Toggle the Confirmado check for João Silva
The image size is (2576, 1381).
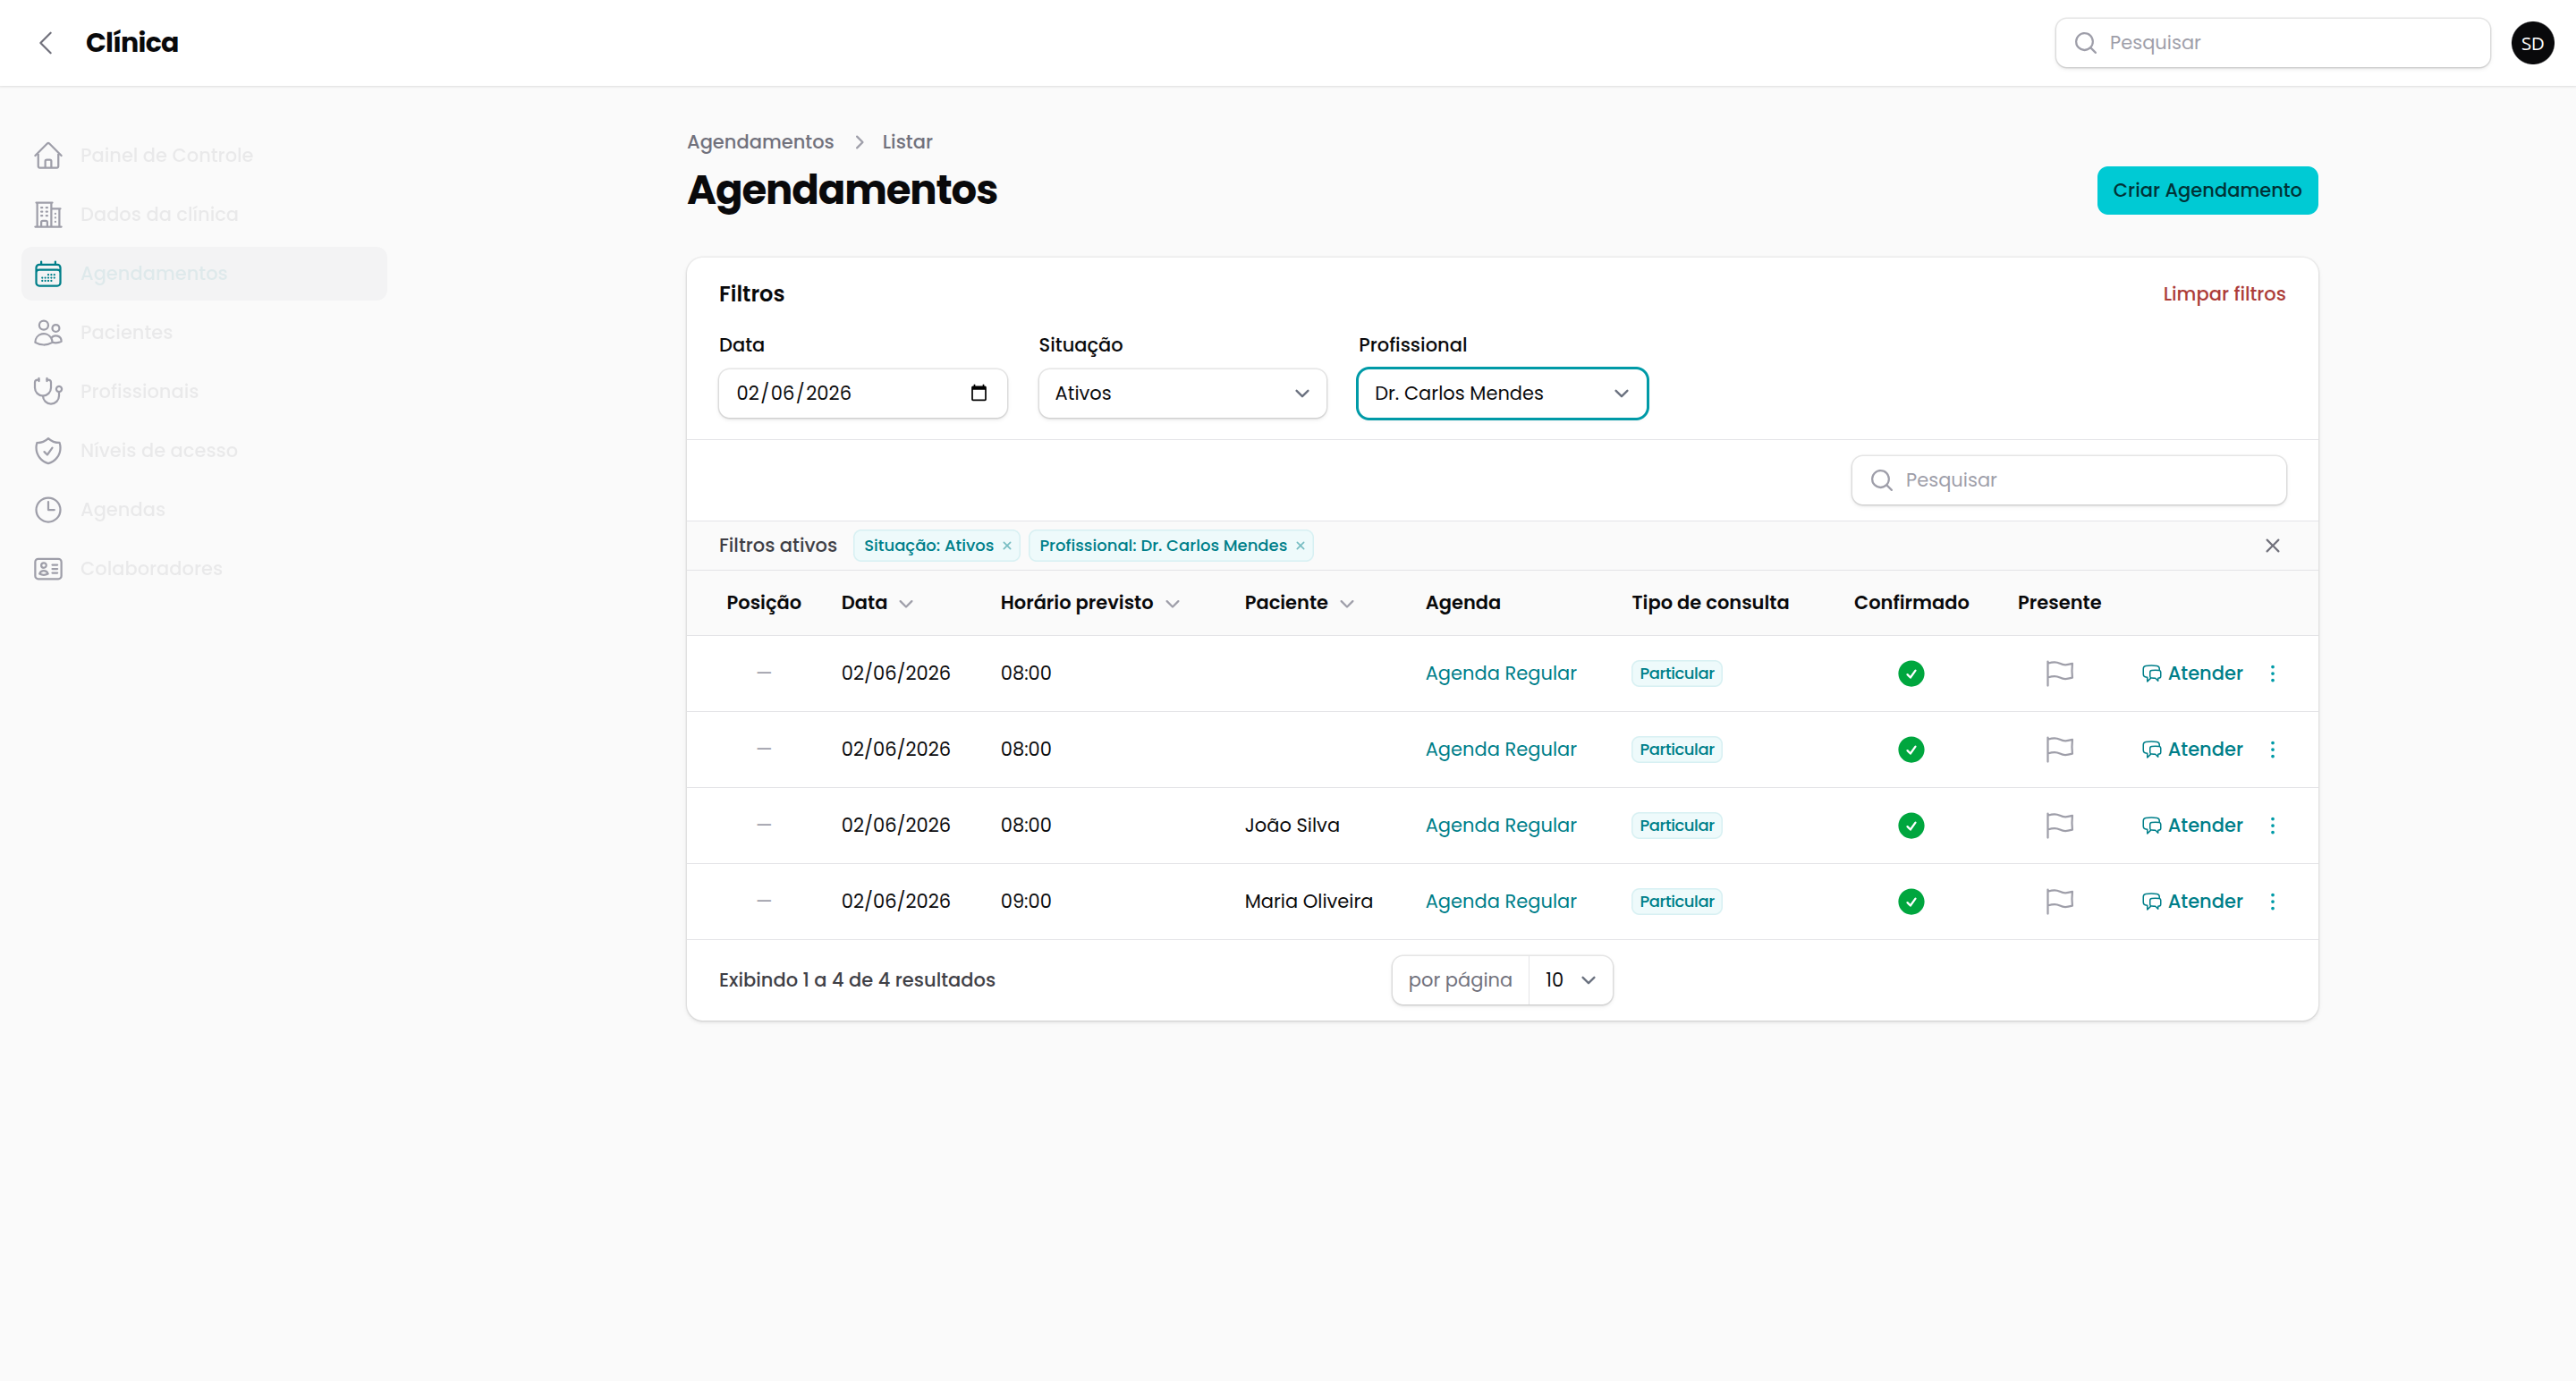click(1910, 825)
